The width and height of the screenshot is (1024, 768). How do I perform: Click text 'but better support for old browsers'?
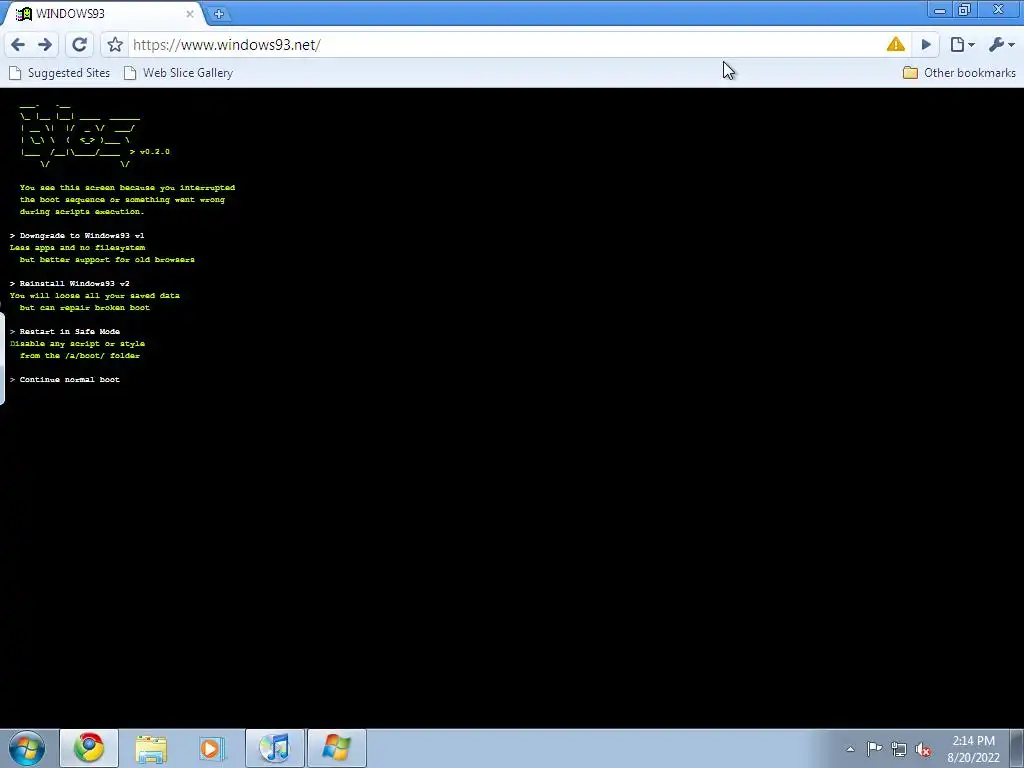pyautogui.click(x=107, y=259)
